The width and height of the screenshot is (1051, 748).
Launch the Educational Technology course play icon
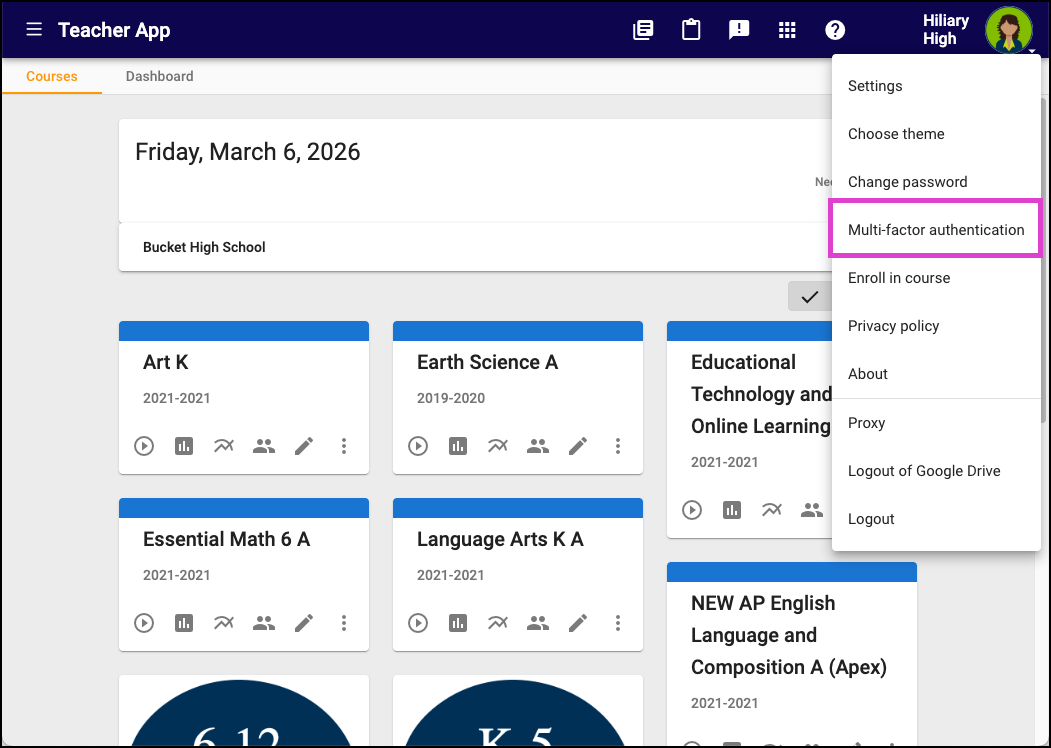tap(692, 510)
